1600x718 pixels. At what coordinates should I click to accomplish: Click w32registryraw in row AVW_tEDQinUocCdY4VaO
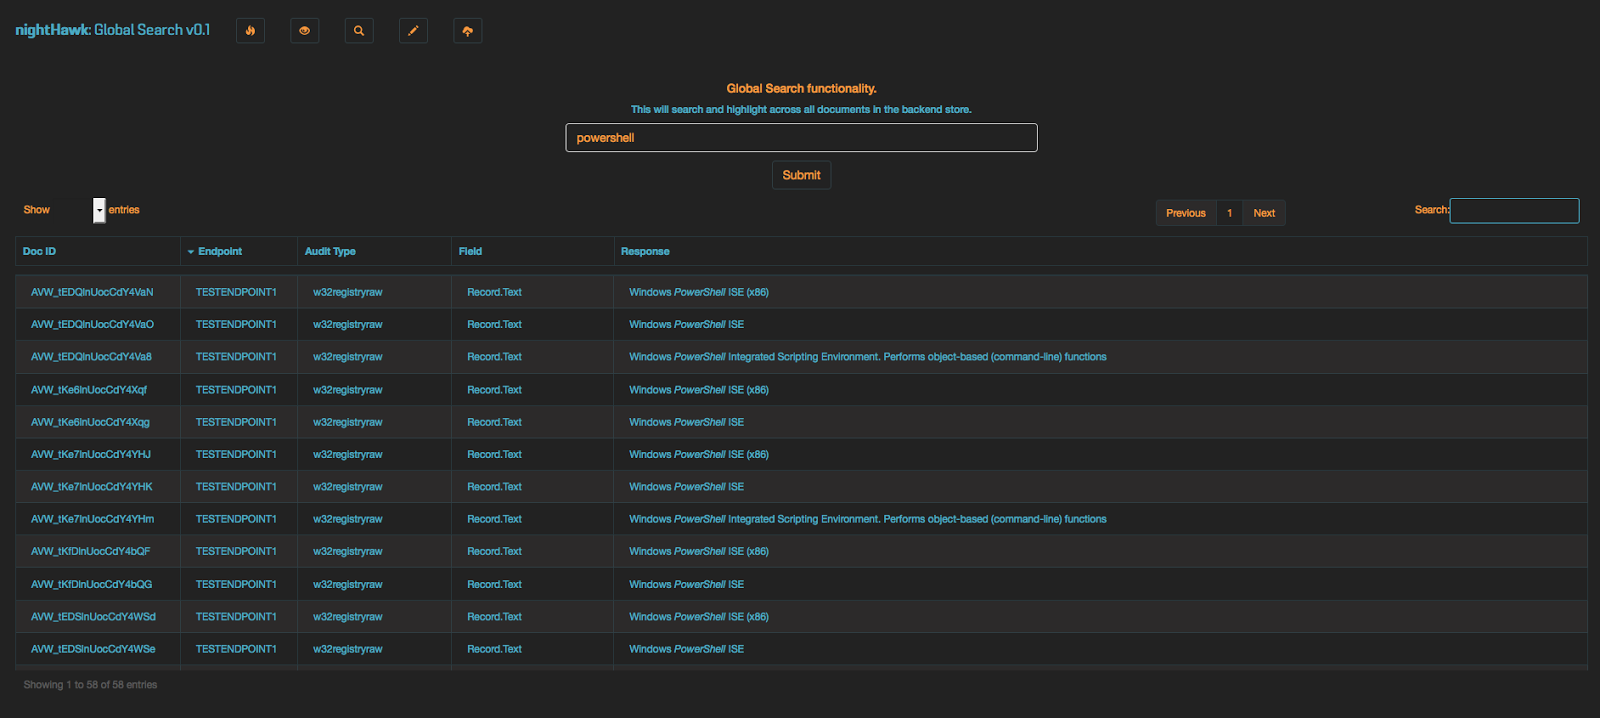tap(348, 324)
